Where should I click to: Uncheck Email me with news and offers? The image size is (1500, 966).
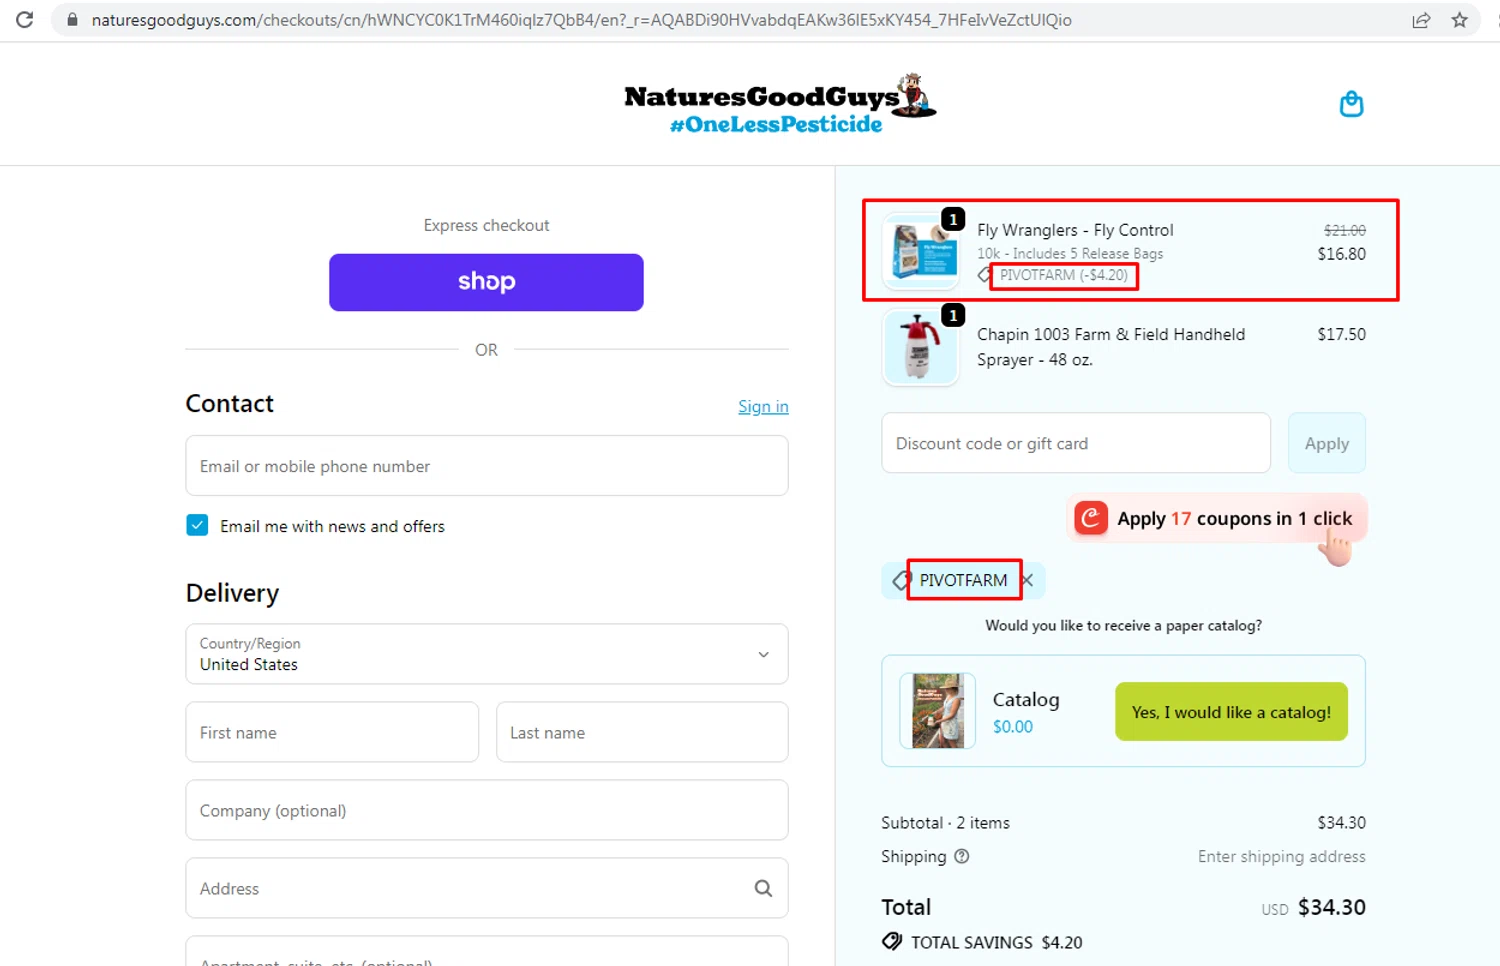point(197,525)
